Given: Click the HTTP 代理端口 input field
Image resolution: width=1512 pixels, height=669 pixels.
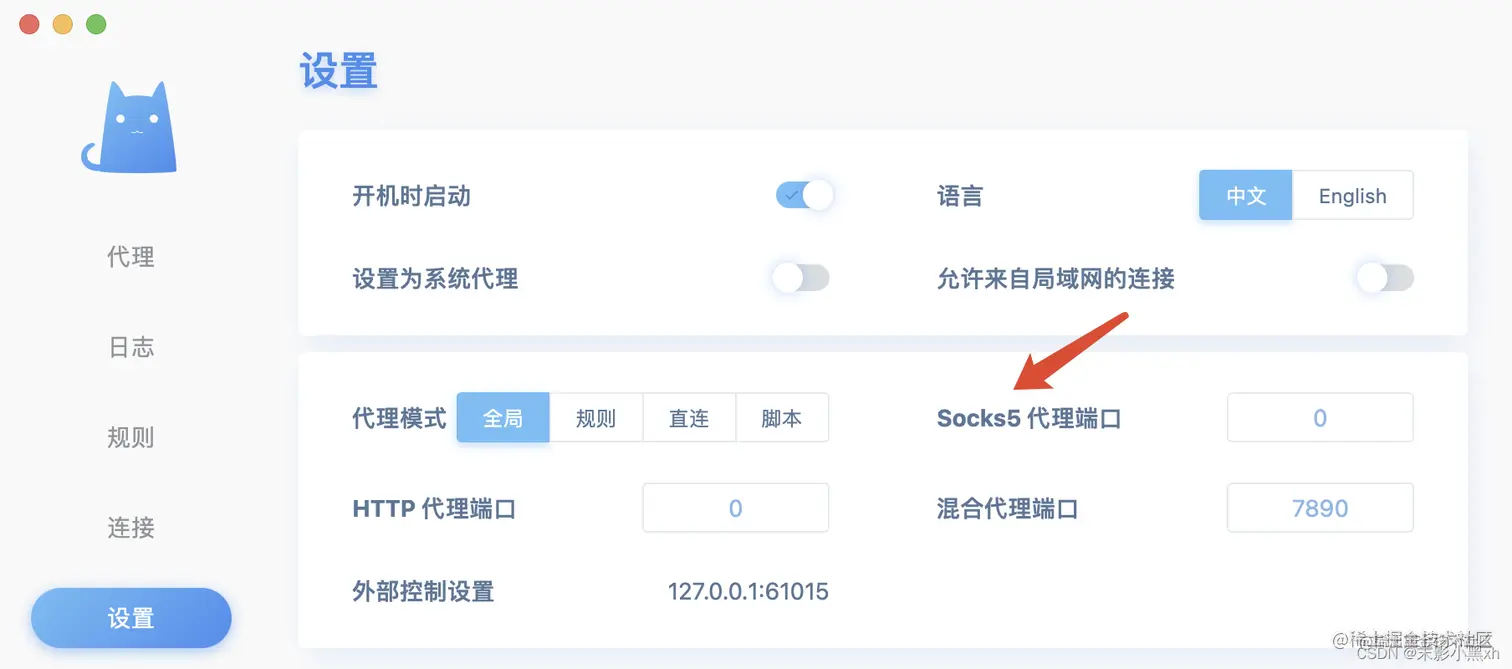Looking at the screenshot, I should [x=735, y=507].
